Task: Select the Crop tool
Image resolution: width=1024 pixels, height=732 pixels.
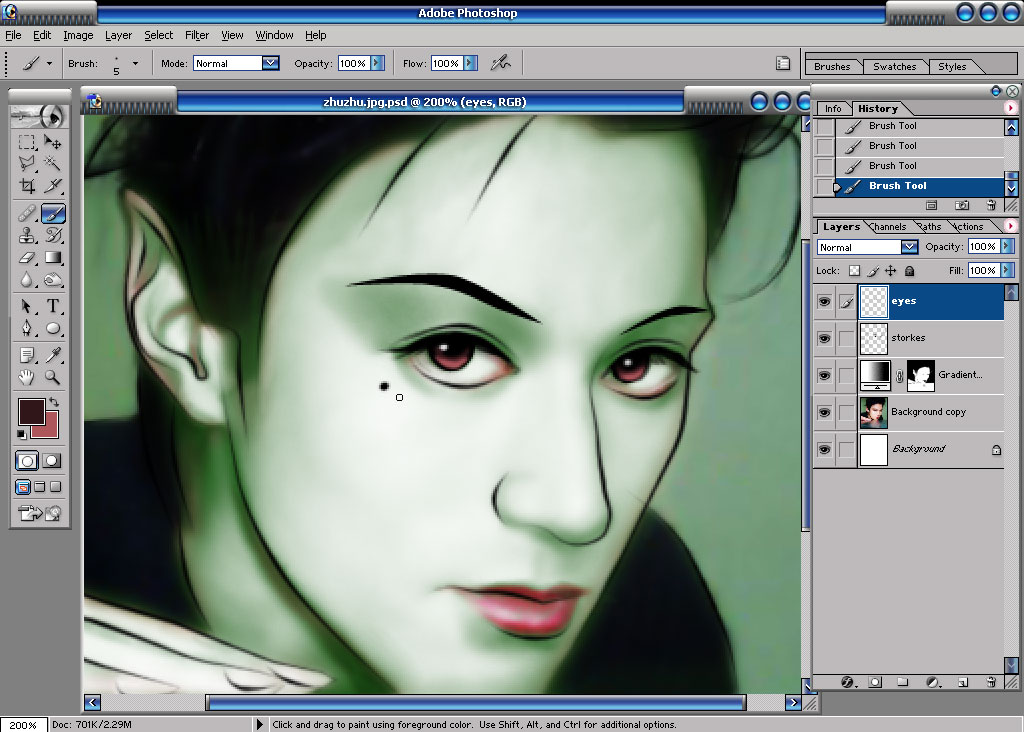Action: point(27,186)
